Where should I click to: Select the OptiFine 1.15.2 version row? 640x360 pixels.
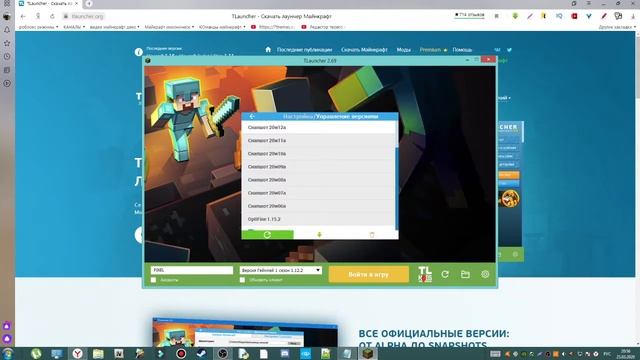pos(318,219)
